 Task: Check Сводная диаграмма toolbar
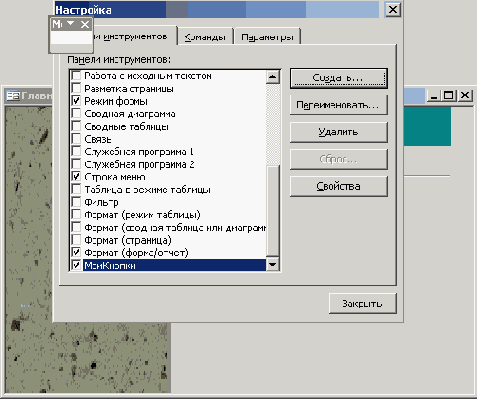76,114
